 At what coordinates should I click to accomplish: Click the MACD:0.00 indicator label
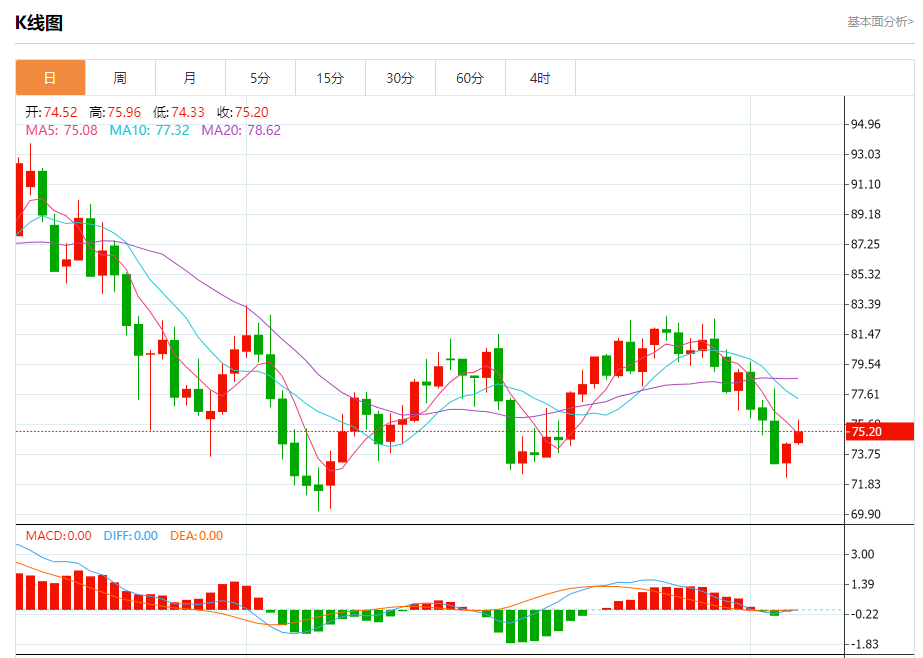click(x=58, y=536)
